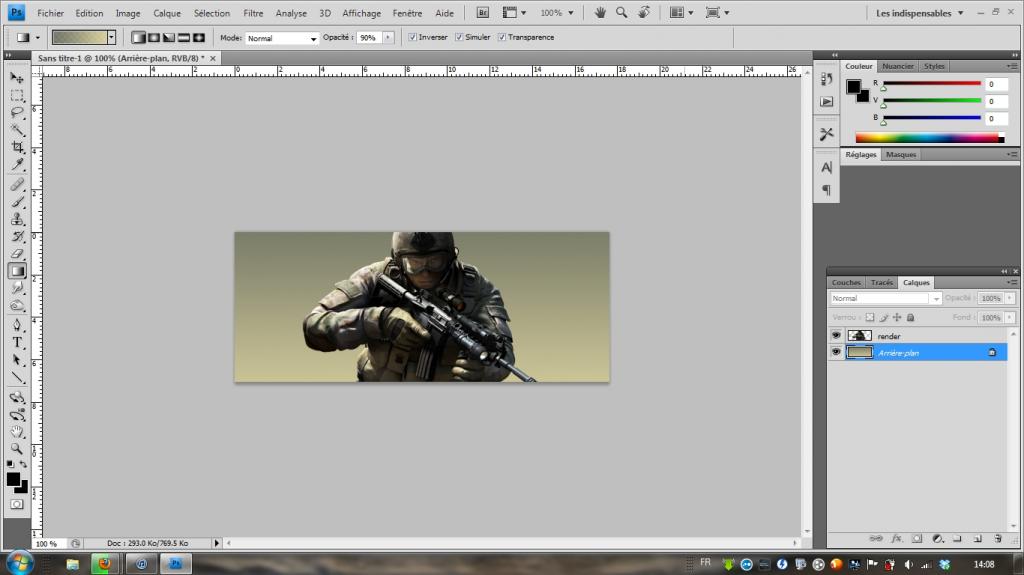This screenshot has height=575, width=1024.
Task: Select the History Brush tool
Action: click(17, 237)
